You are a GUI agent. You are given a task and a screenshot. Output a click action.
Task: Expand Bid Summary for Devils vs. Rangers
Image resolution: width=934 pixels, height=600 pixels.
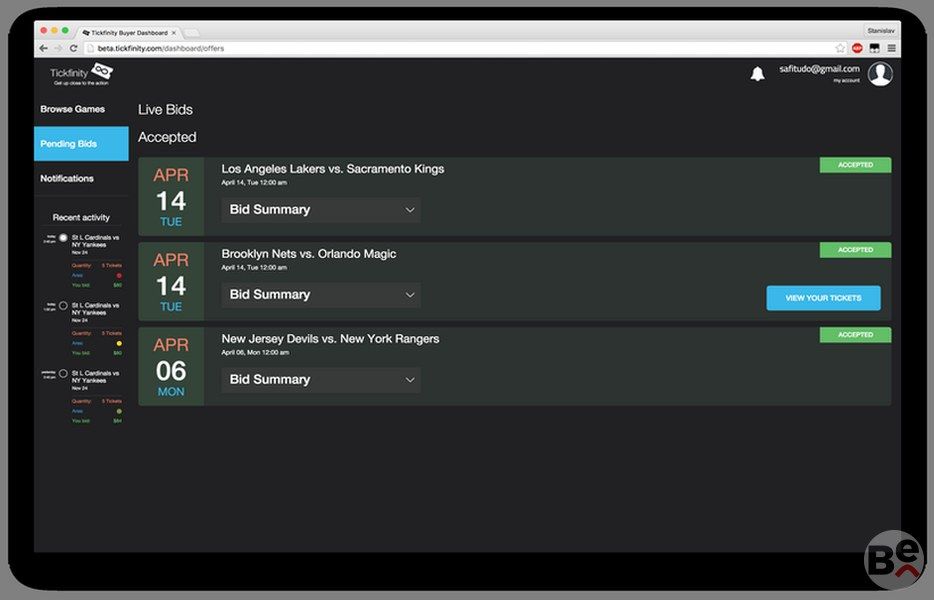point(321,380)
